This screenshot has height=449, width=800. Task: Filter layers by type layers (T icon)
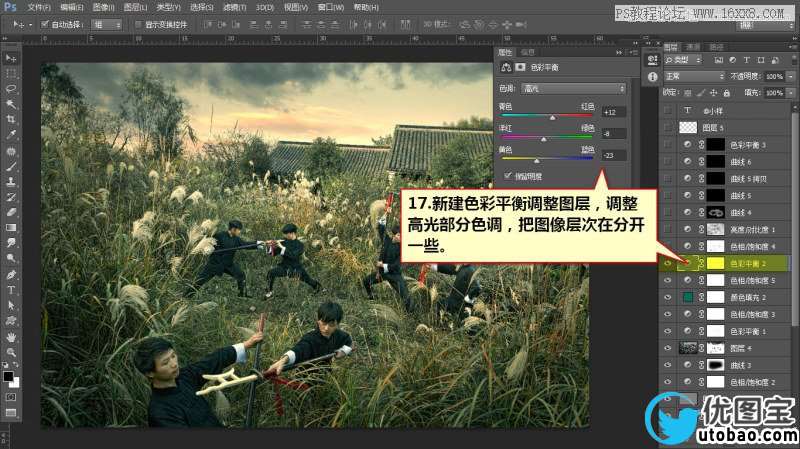coord(746,60)
